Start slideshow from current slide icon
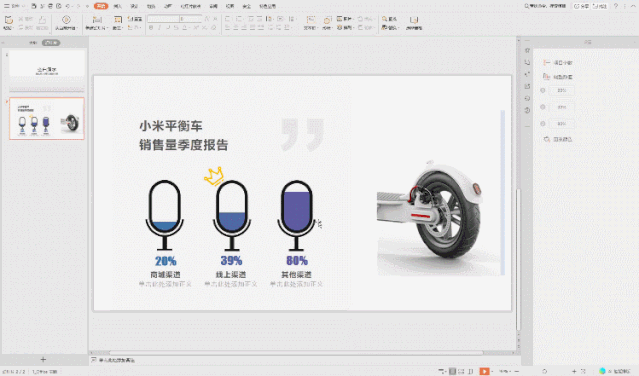639x376 pixels. coord(66,20)
